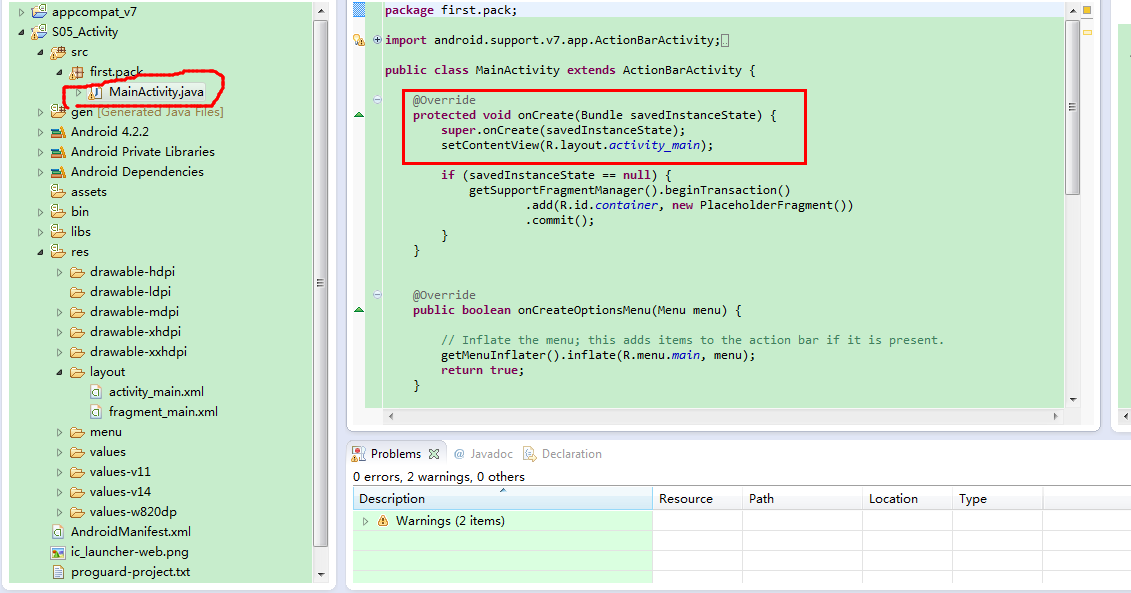This screenshot has height=593, width=1131.
Task: Click the Javadoc @ icon
Action: click(x=459, y=454)
